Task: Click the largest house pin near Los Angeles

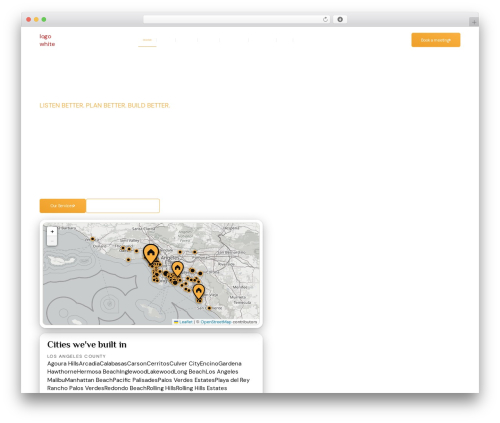Action: 151,254
